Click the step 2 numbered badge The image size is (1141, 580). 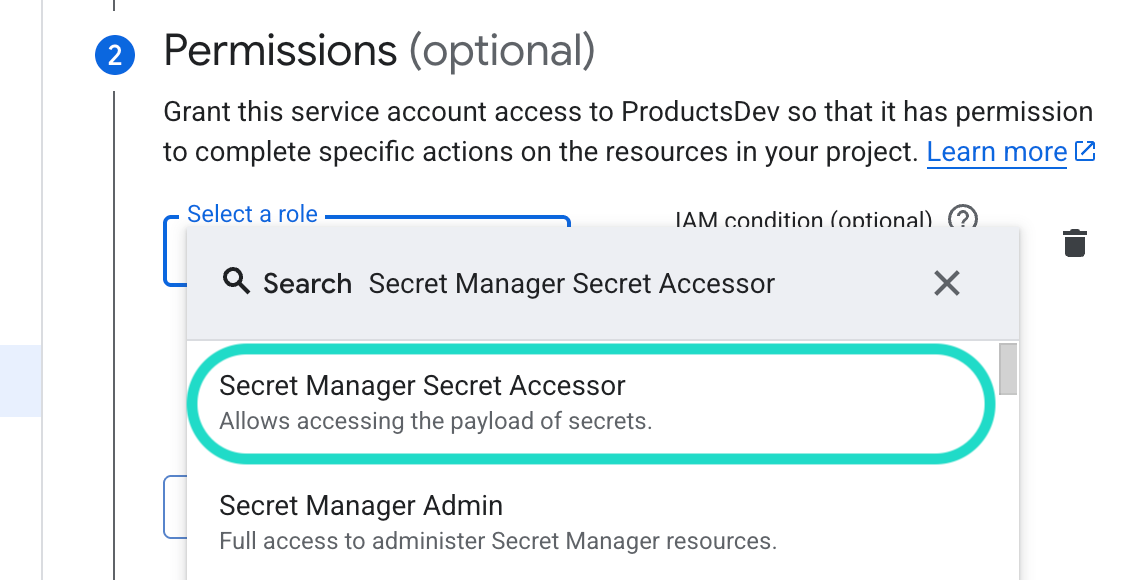point(115,55)
